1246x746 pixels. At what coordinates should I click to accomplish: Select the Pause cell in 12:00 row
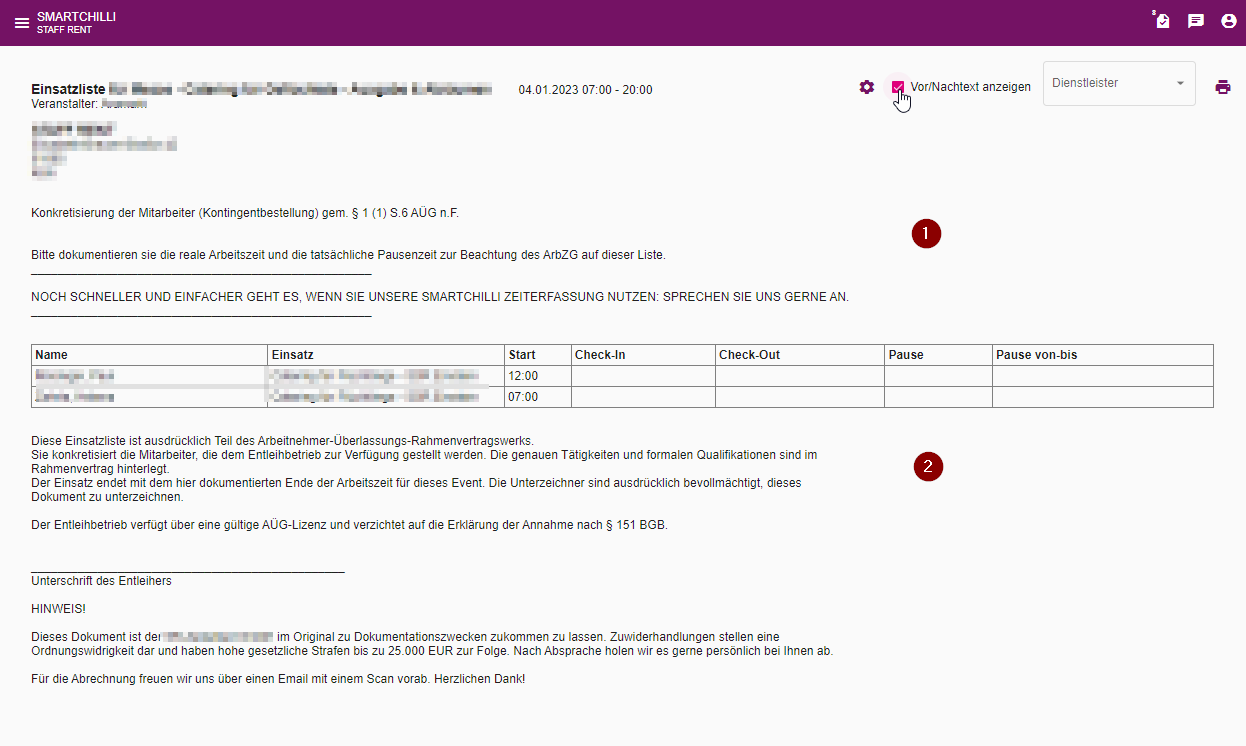(938, 376)
